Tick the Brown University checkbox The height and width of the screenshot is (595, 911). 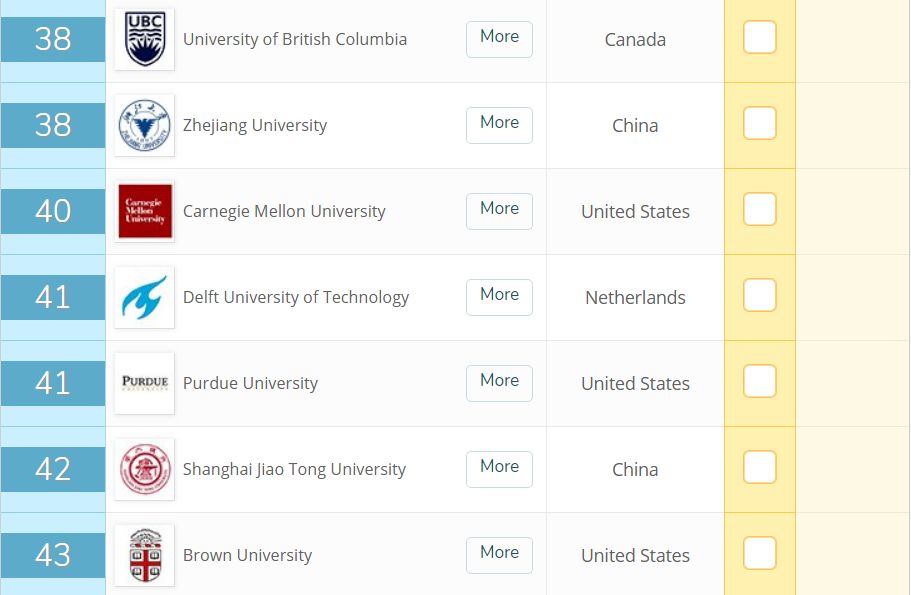pyautogui.click(x=760, y=554)
